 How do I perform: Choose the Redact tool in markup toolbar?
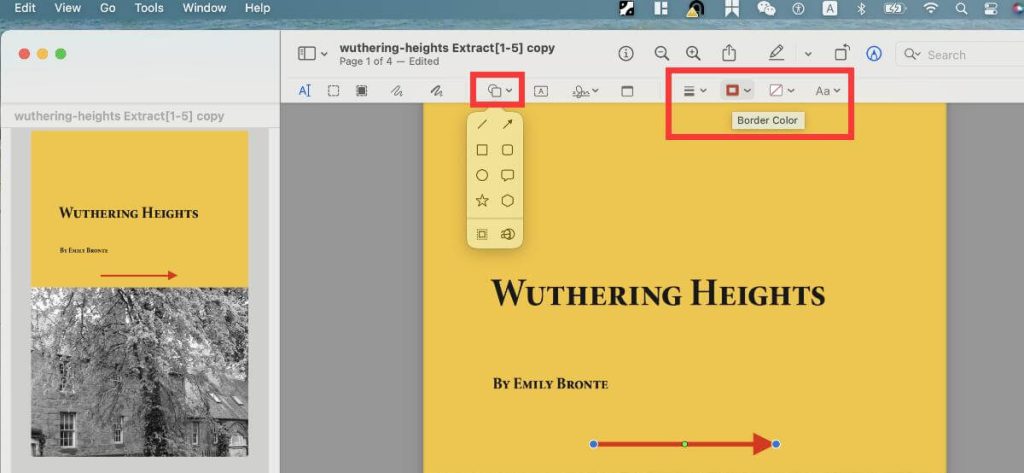point(361,91)
